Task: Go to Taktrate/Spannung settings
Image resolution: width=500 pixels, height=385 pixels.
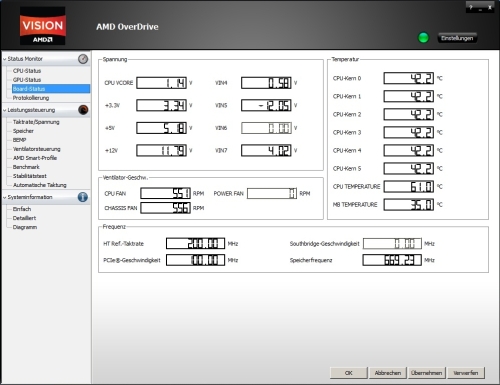Action: click(x=36, y=122)
